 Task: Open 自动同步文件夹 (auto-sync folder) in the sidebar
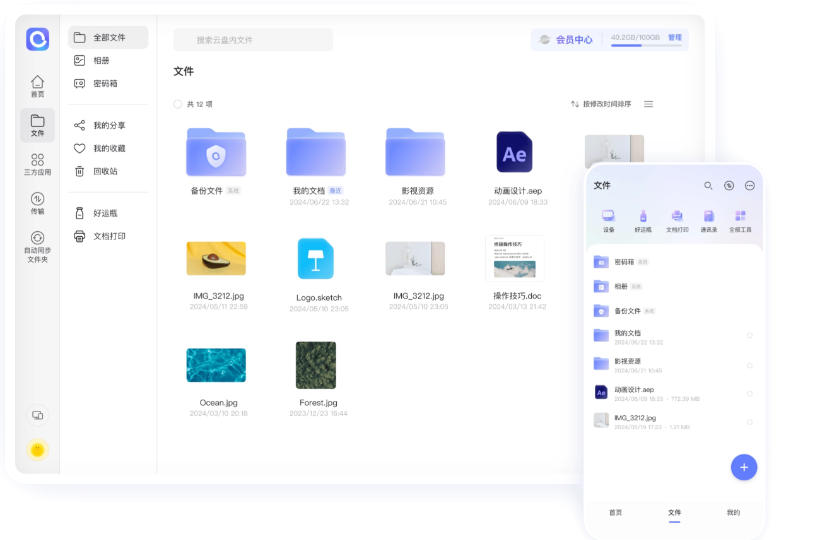[x=37, y=246]
